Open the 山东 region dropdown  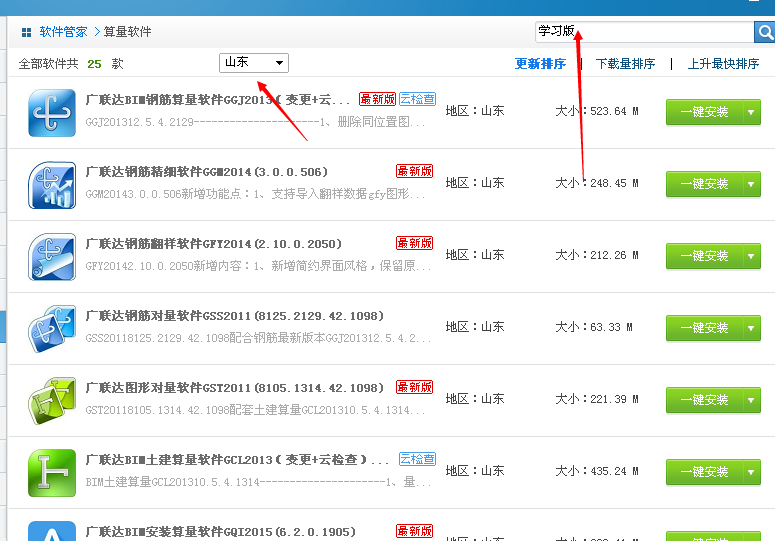click(254, 63)
